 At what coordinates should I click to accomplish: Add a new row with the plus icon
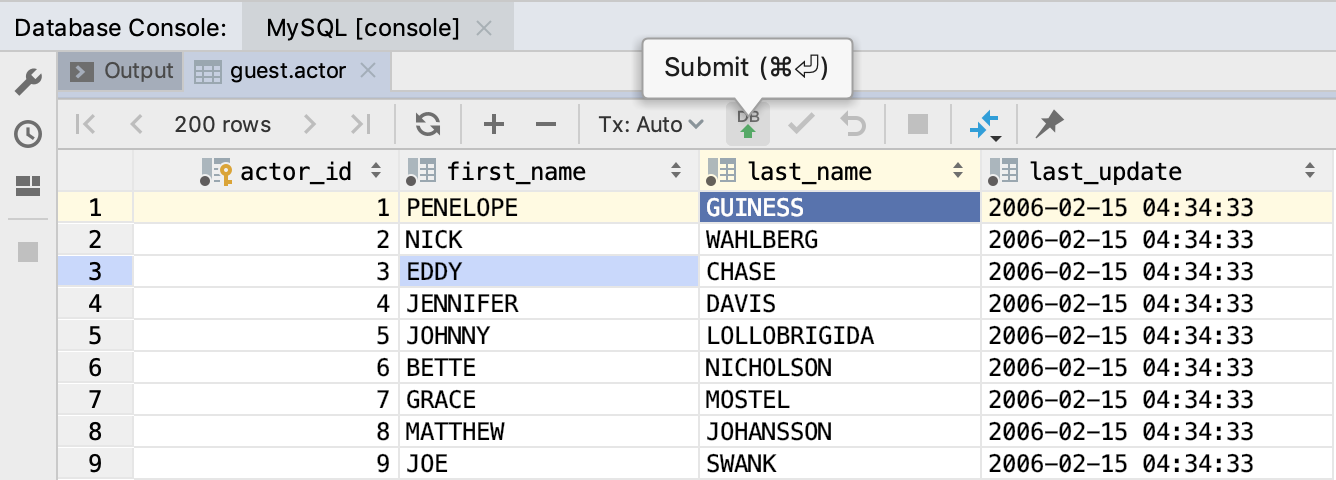pyautogui.click(x=494, y=124)
